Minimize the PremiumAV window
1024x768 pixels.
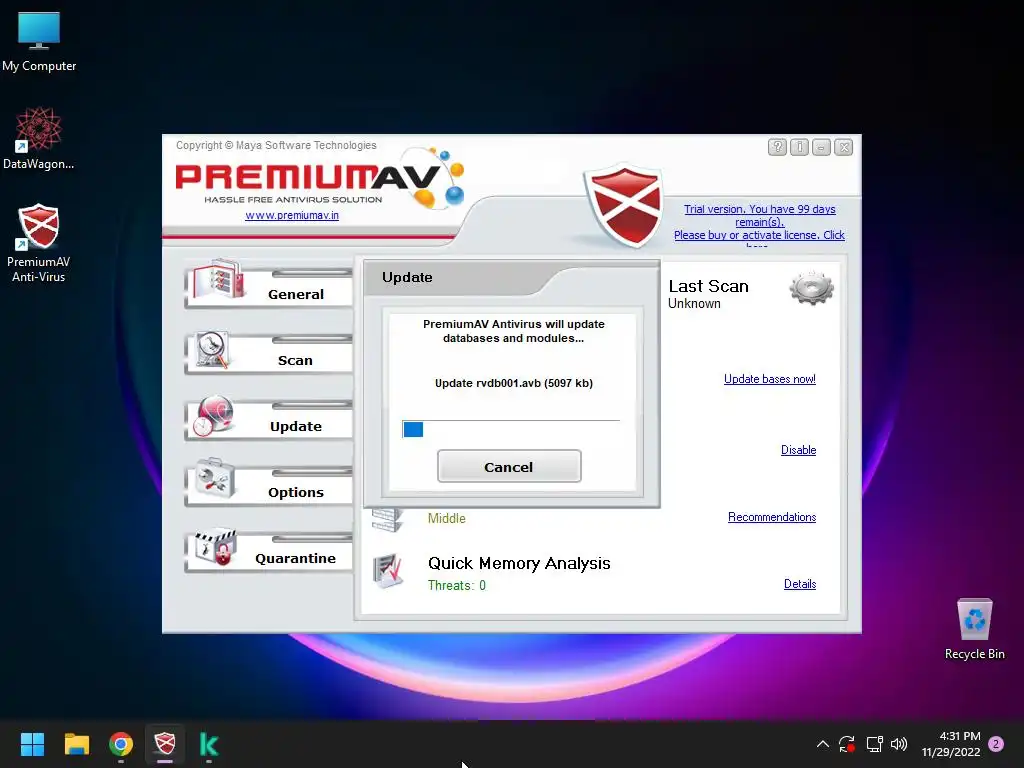click(x=822, y=147)
